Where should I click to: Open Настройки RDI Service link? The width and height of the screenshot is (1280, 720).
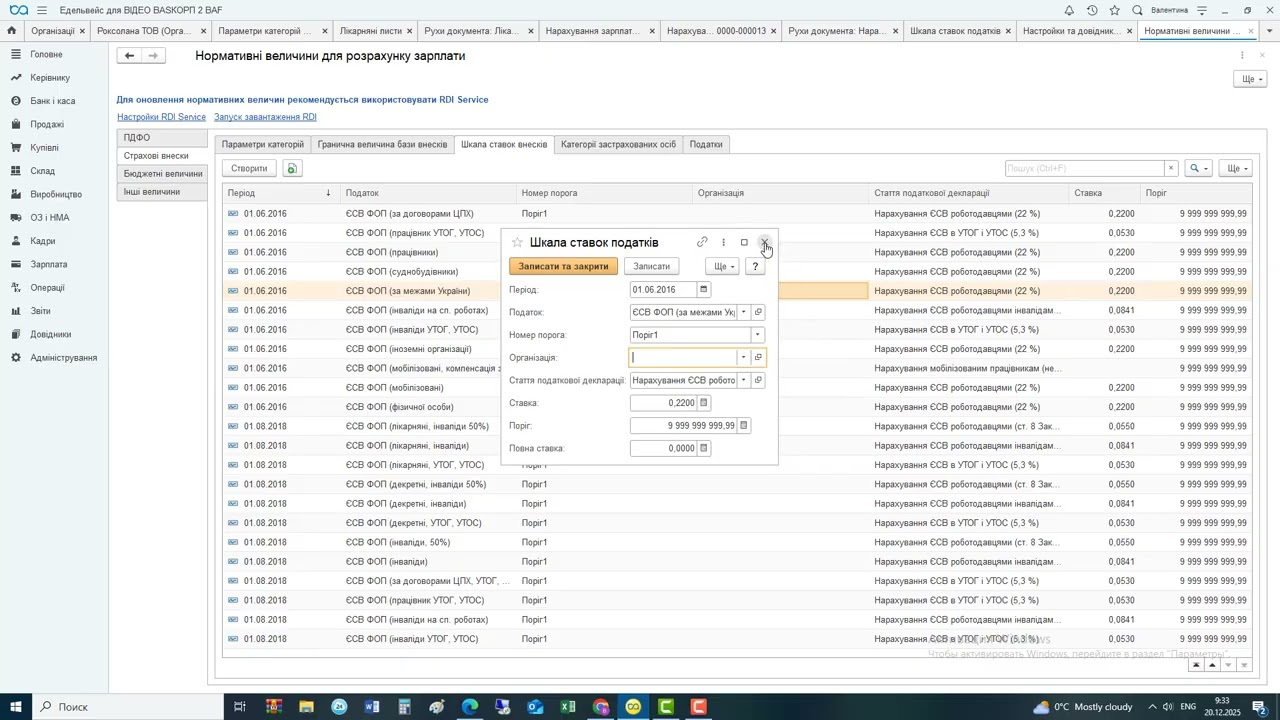[x=162, y=117]
